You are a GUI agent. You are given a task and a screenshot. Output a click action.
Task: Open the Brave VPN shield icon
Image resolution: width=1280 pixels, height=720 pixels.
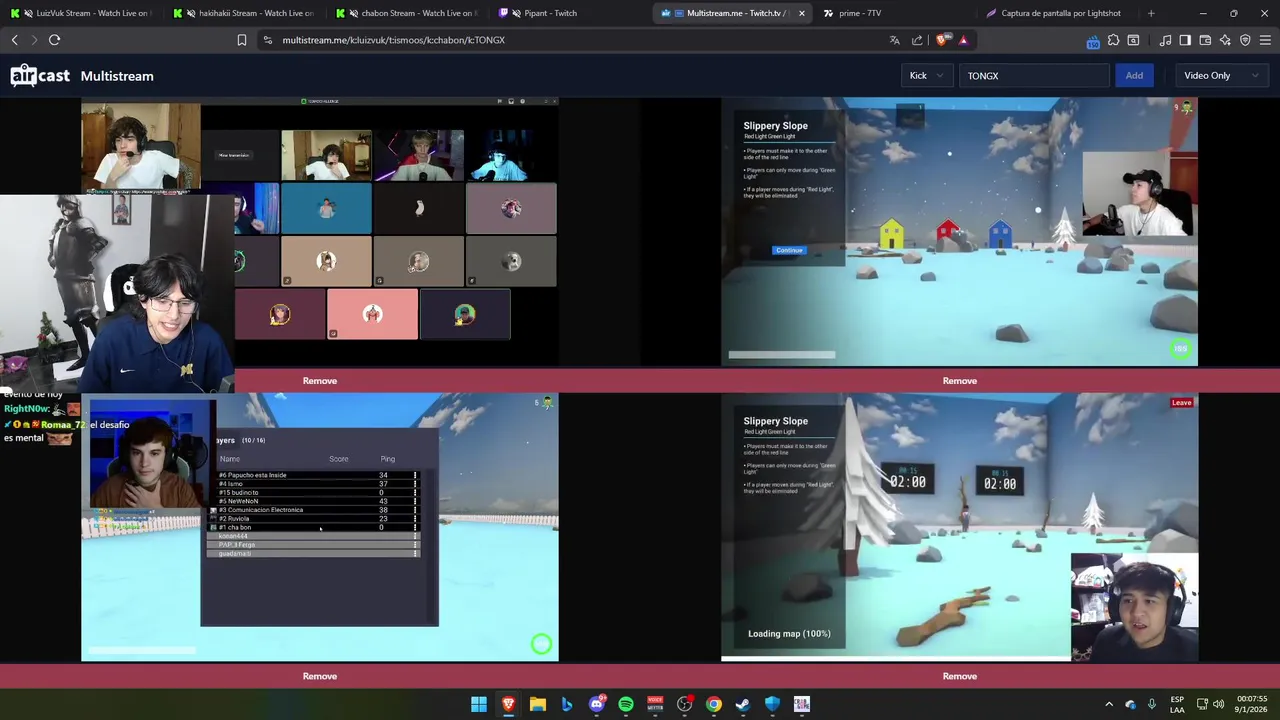click(1245, 40)
